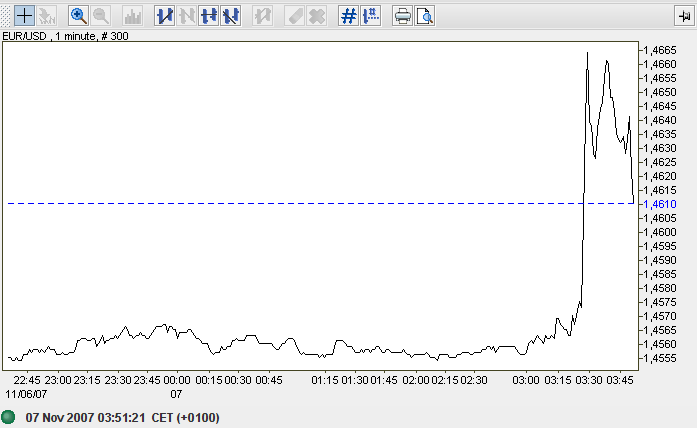This screenshot has width=697, height=428.
Task: Click the pin panel icon at top right
Action: tap(682, 16)
